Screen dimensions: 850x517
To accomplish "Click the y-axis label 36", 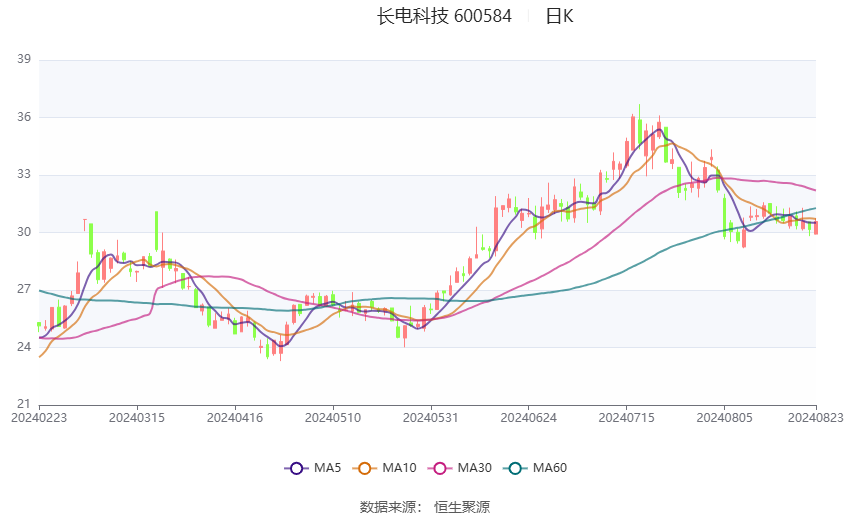I will pos(24,117).
